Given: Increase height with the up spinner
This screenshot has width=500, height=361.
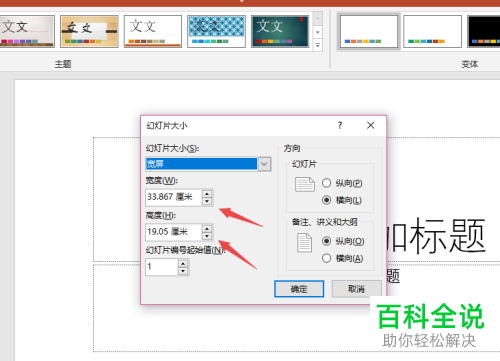Looking at the screenshot, I should point(207,228).
